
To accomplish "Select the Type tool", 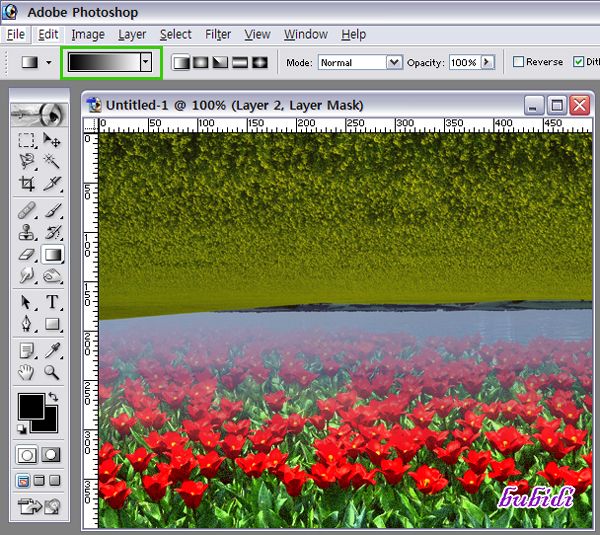I will point(52,302).
